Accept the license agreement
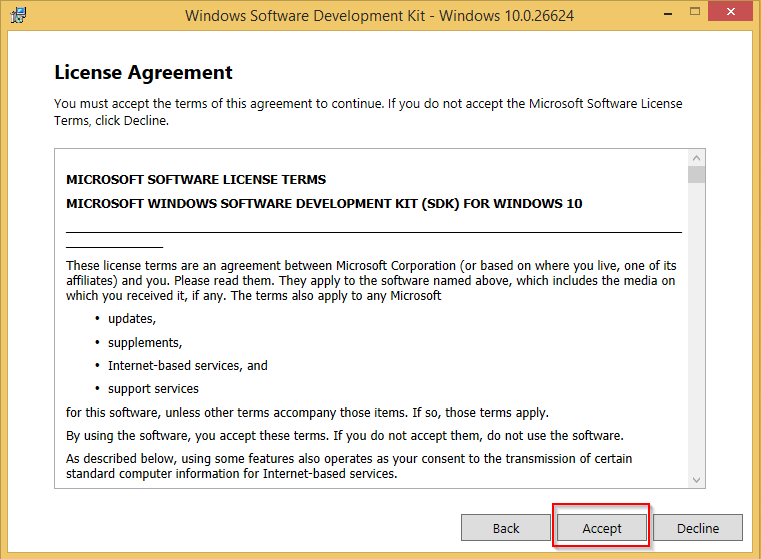 602,528
